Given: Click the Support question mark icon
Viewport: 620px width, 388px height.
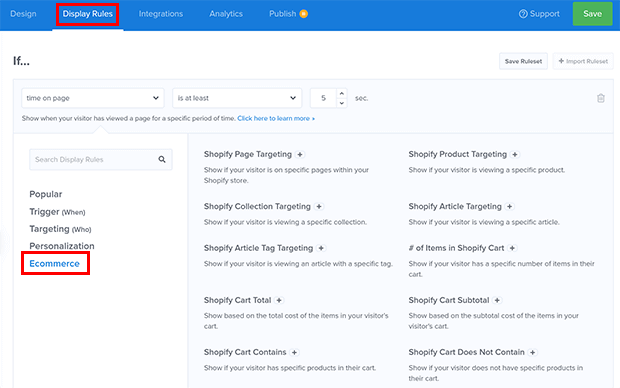Looking at the screenshot, I should (523, 14).
